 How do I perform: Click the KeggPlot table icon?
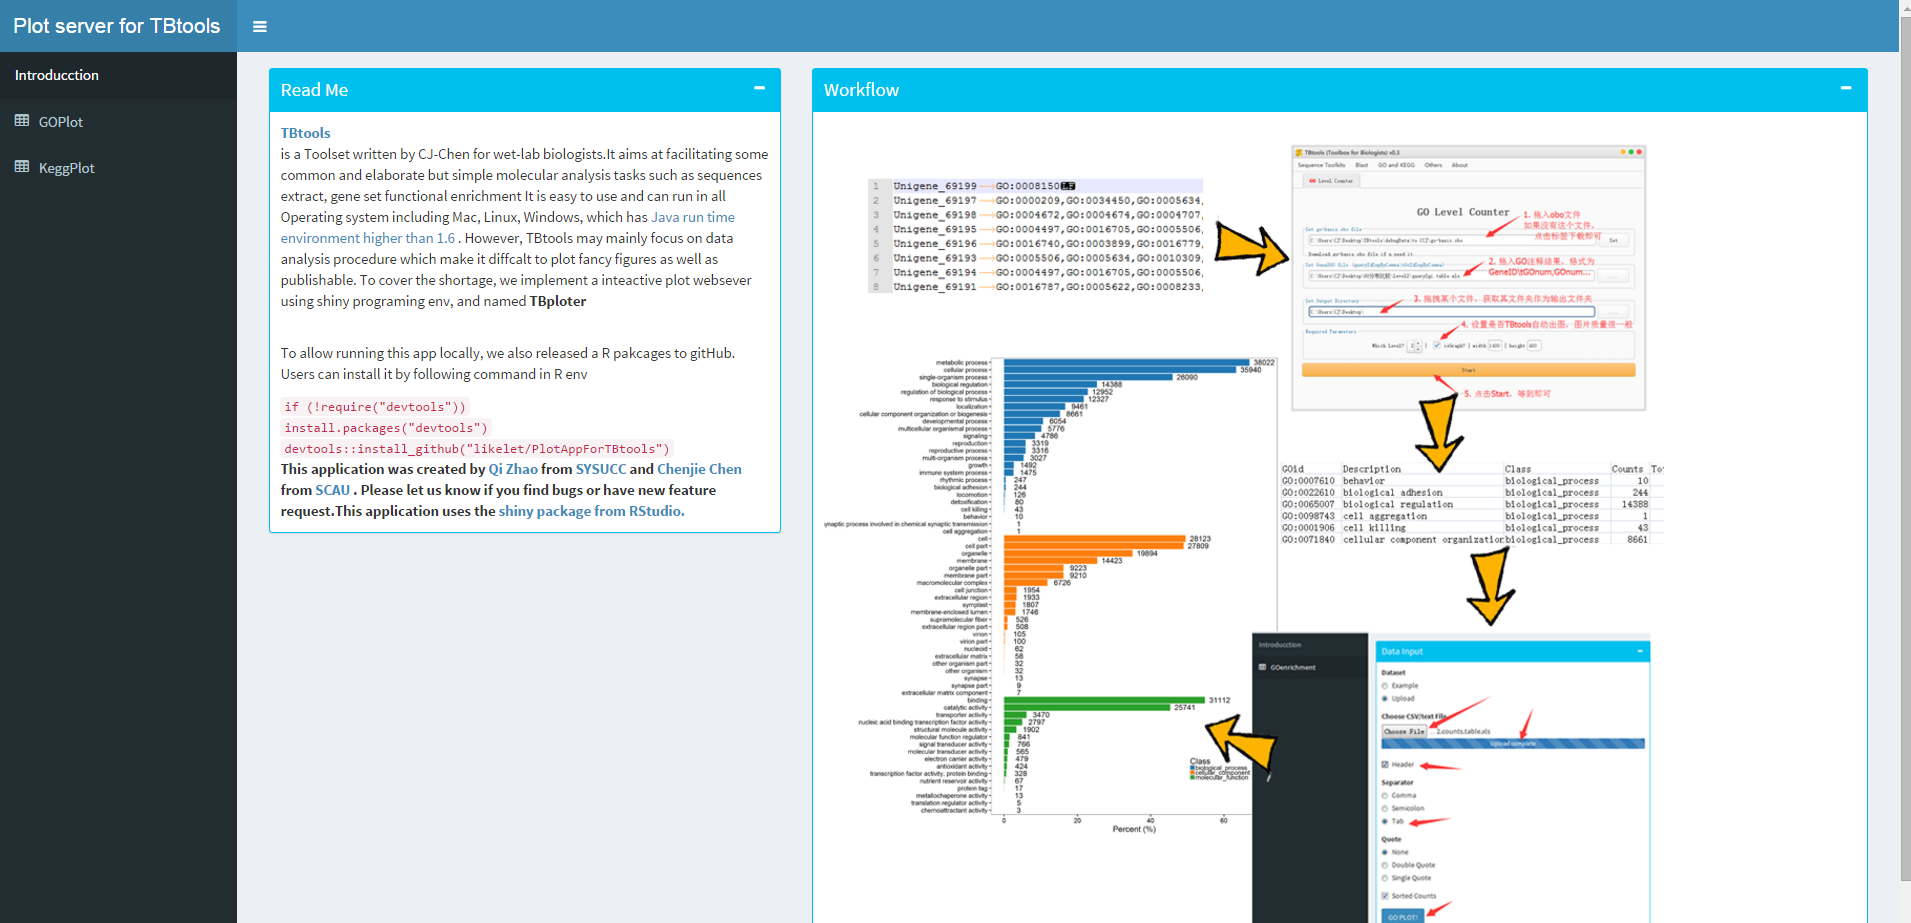22,167
